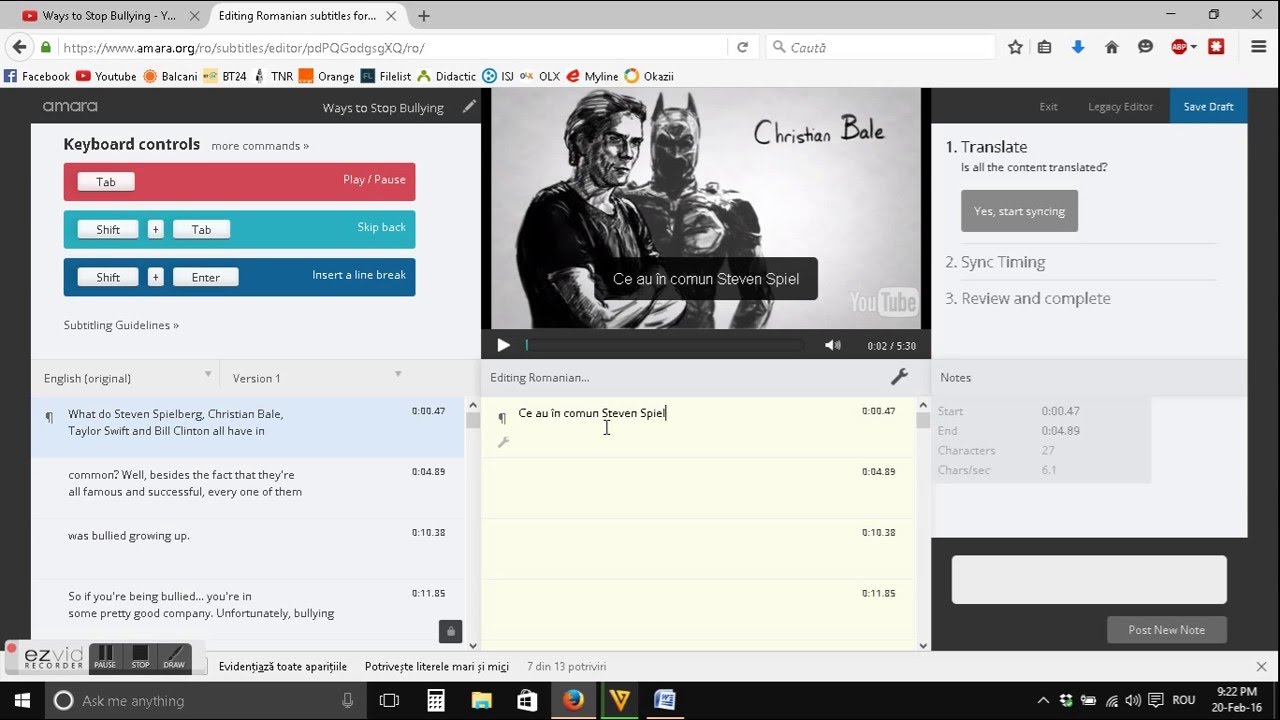Click the Cortana Ask me anything box
This screenshot has width=1280, height=720.
coord(205,701)
